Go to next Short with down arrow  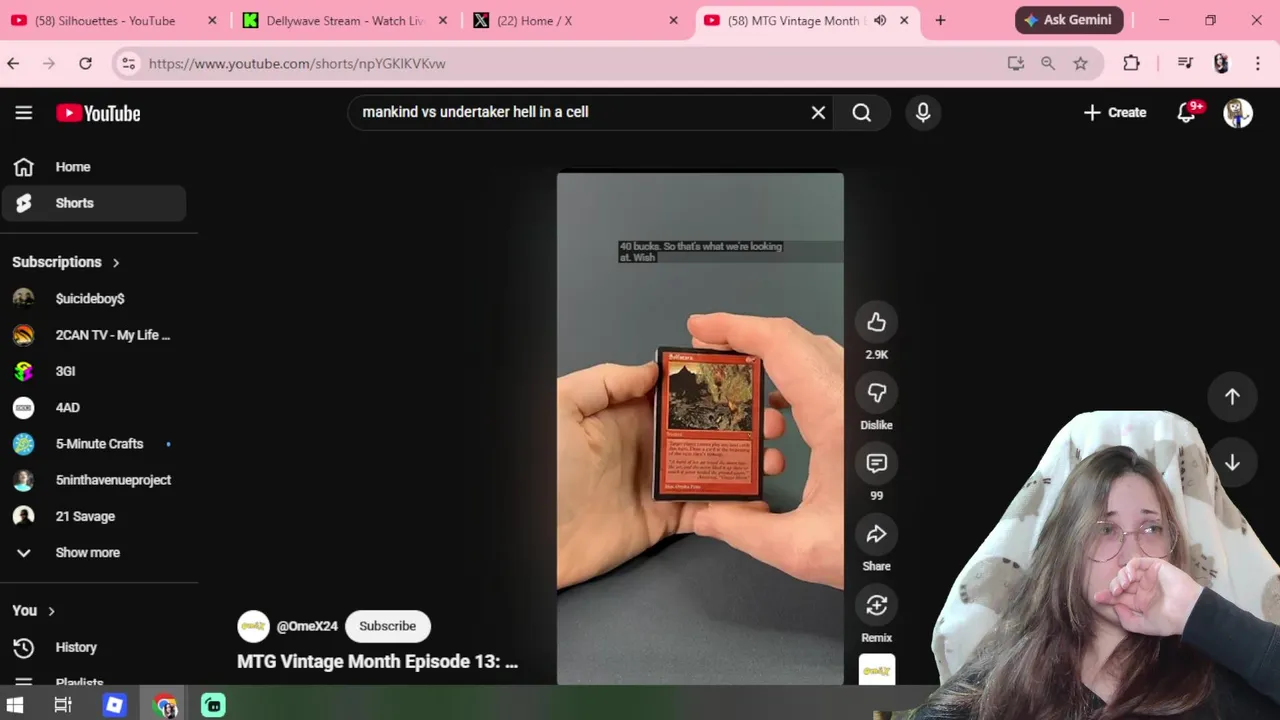pos(1232,462)
